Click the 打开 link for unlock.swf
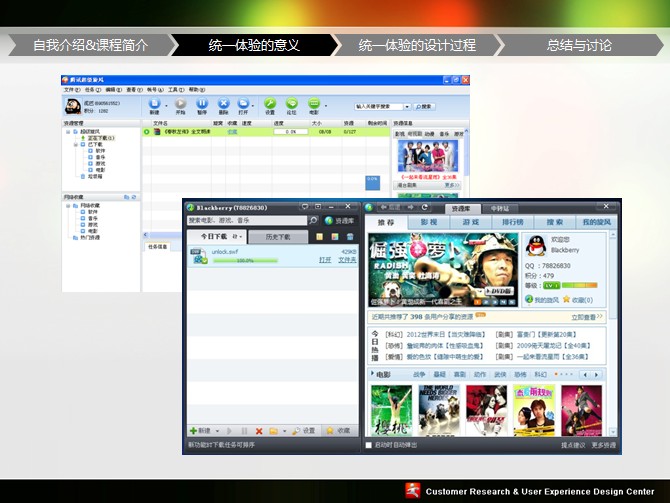 [325, 260]
